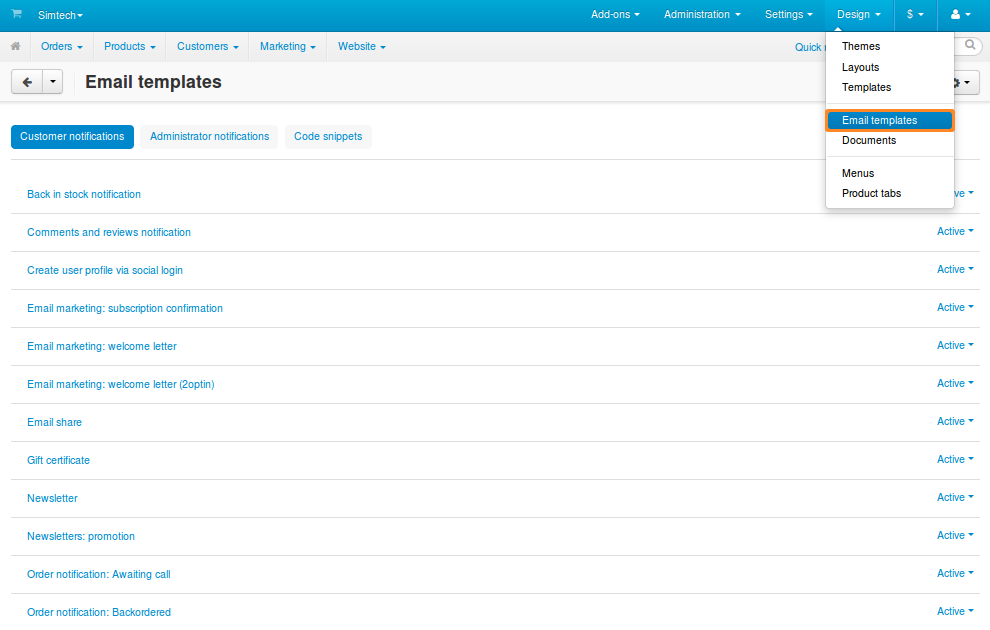Open Email marketing: subscription confirmation template
Viewport: 990px width, 630px height.
click(x=125, y=308)
